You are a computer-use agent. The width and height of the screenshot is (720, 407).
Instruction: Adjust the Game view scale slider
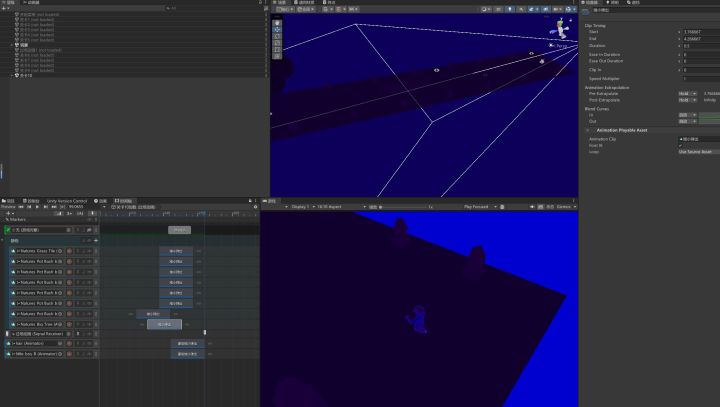tap(404, 207)
